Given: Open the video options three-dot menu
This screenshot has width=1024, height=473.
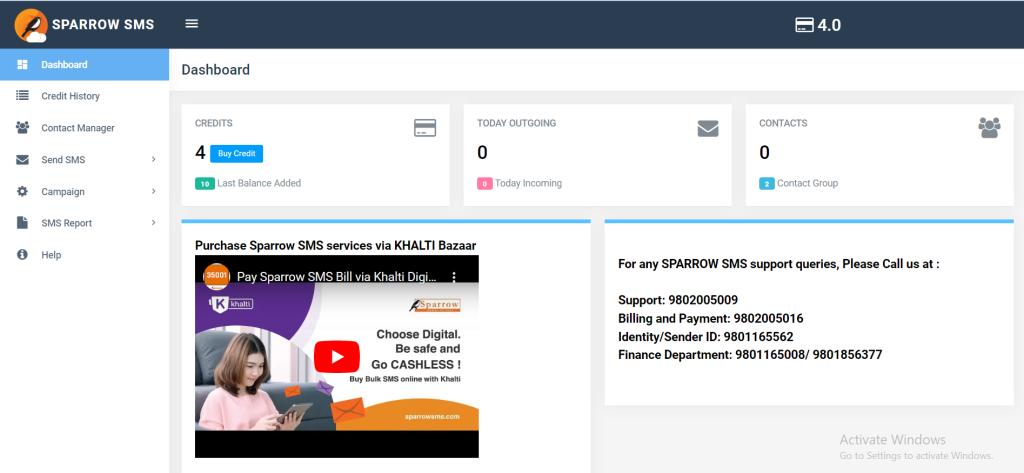Looking at the screenshot, I should coord(455,276).
